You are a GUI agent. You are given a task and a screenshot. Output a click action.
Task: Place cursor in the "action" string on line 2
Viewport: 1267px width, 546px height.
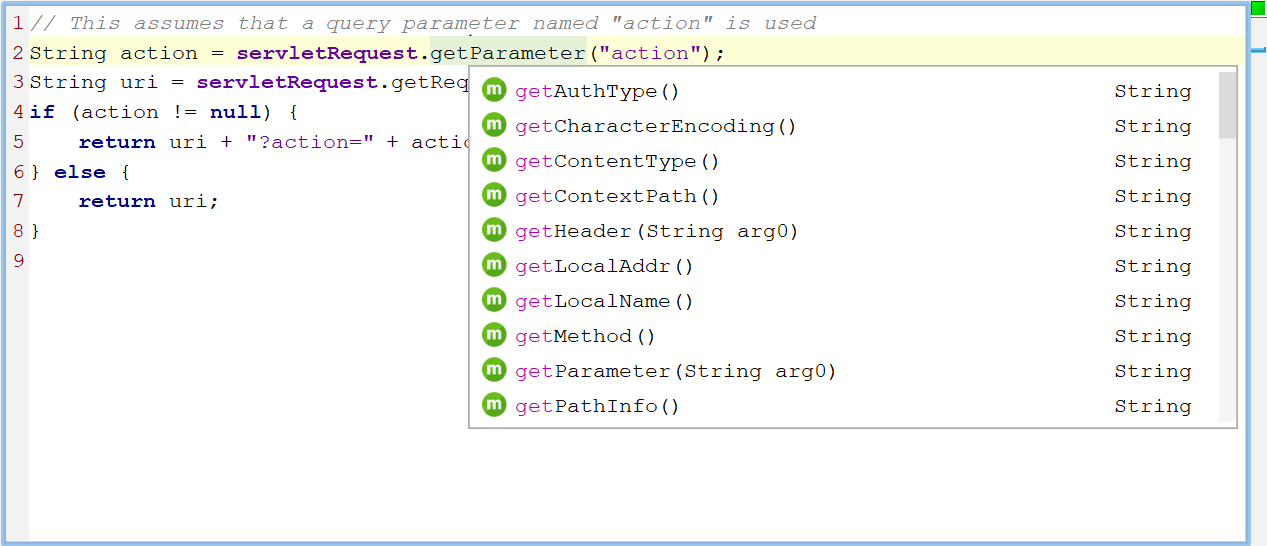click(x=649, y=53)
